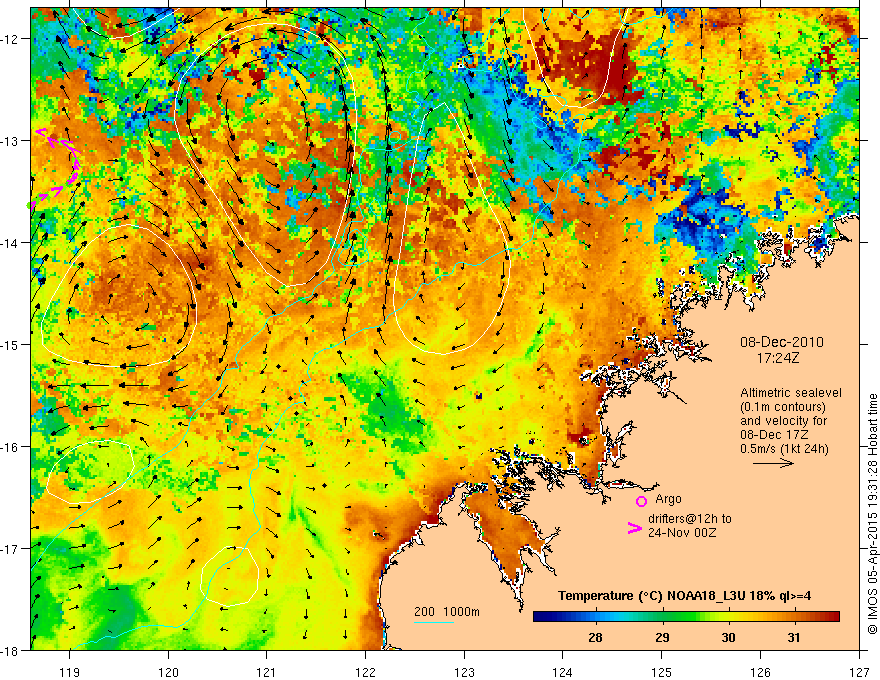Click color bar value 28
This screenshot has width=880, height=680.
click(595, 638)
